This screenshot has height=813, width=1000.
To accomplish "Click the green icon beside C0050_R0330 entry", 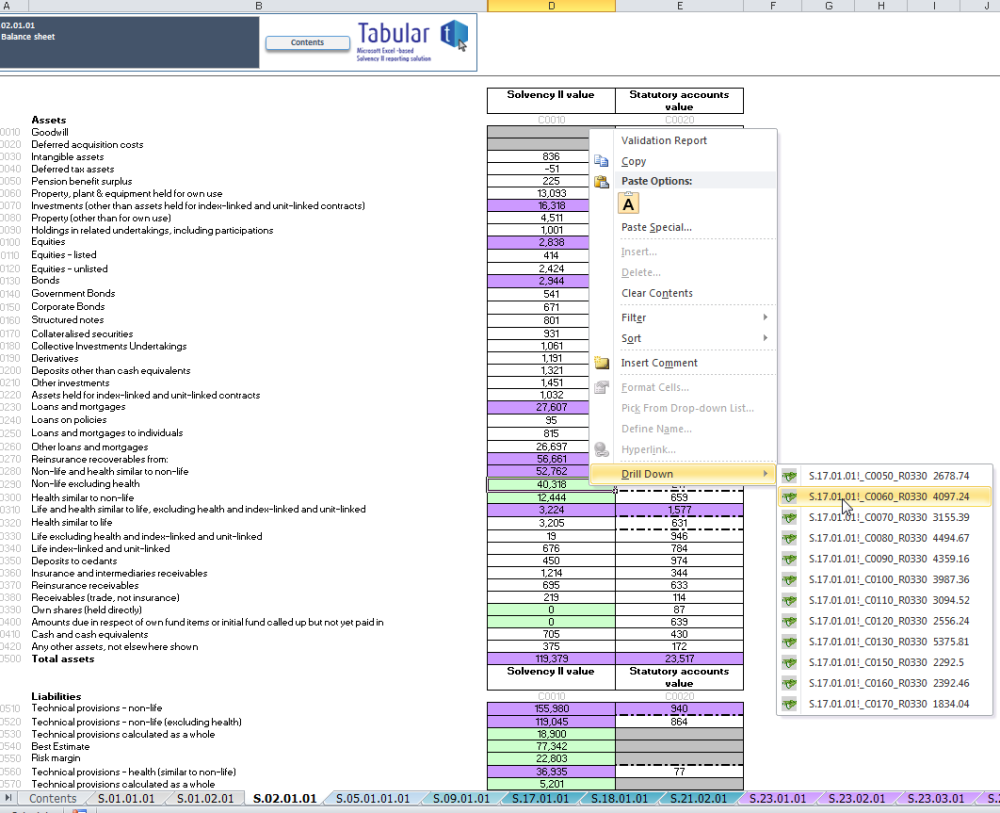I will [790, 476].
